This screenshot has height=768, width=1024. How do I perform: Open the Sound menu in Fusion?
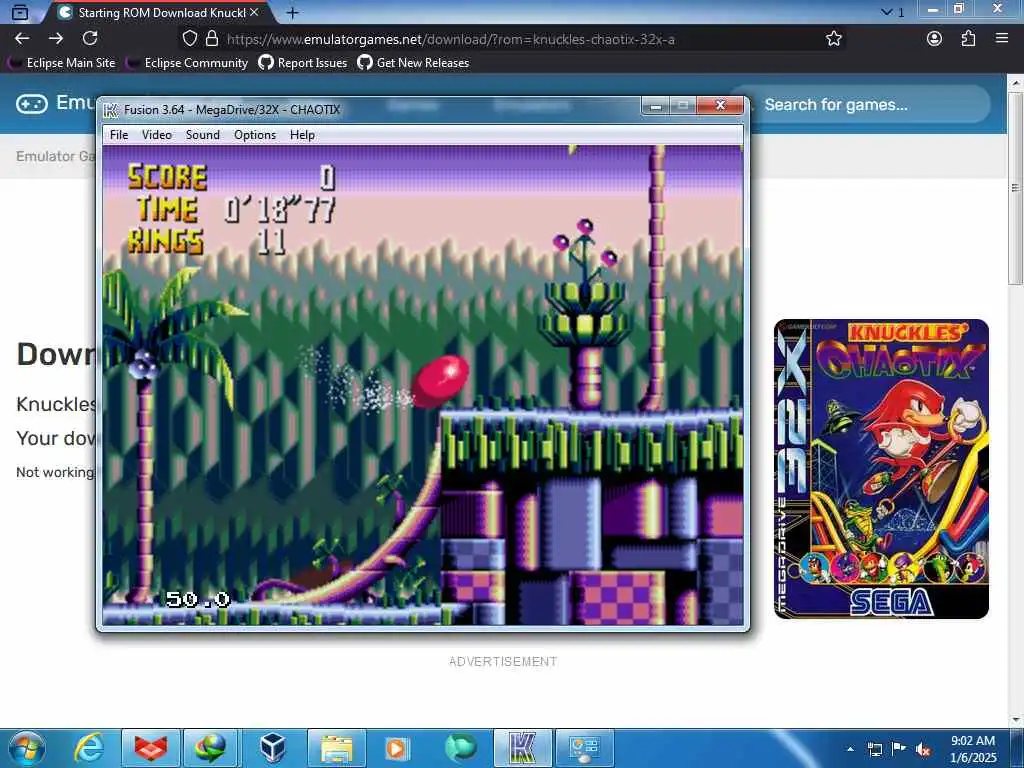pos(202,135)
